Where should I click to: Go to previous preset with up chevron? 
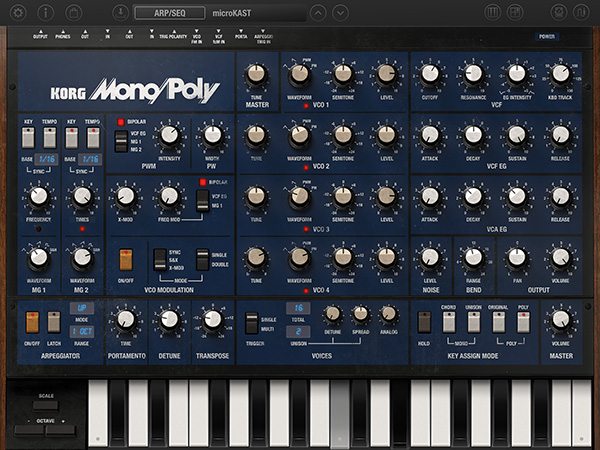318,13
